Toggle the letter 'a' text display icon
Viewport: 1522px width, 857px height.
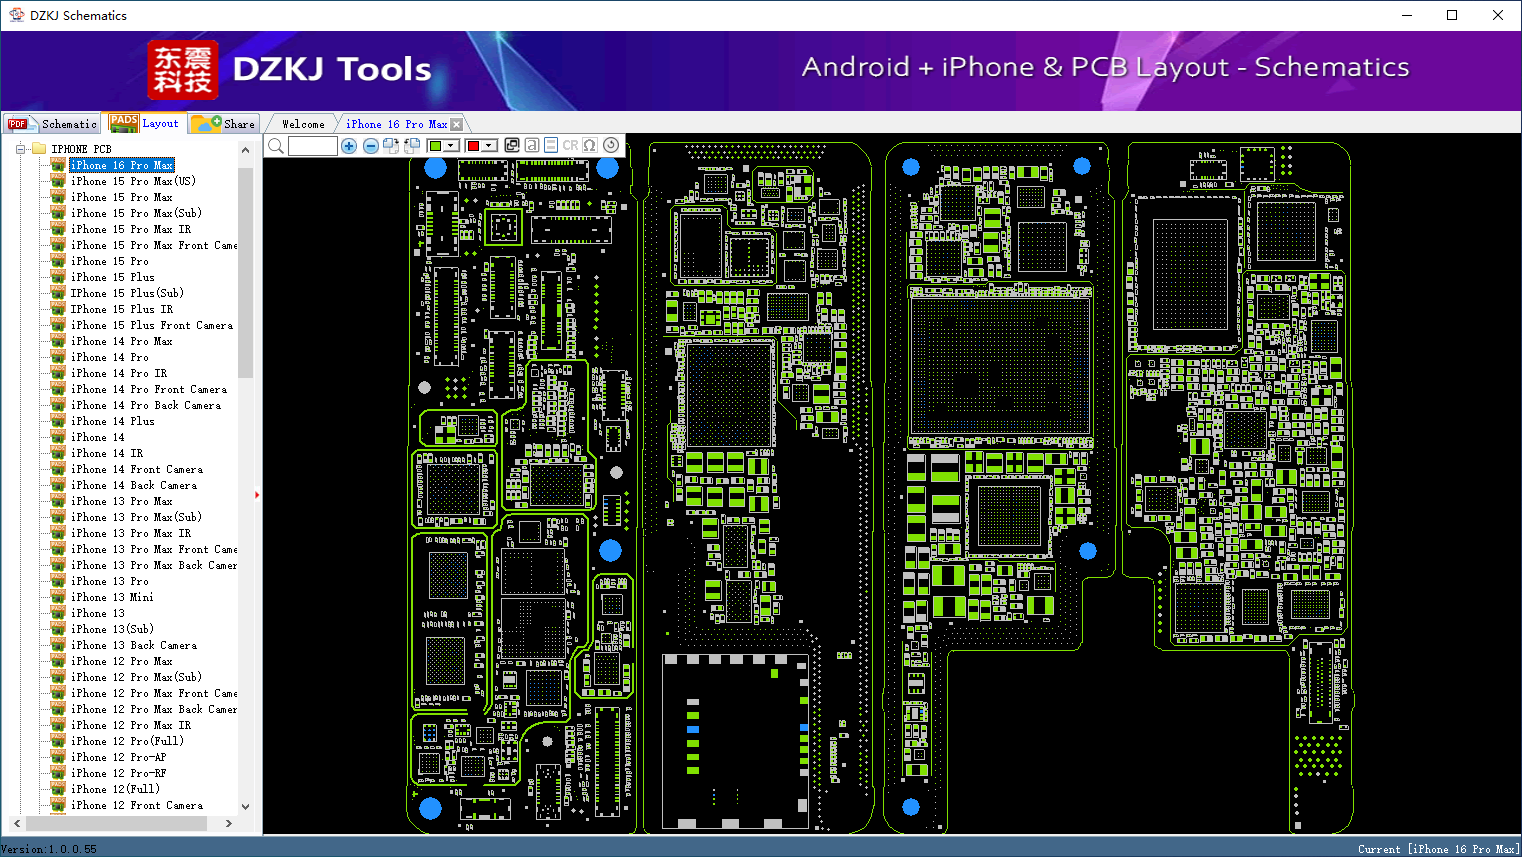point(532,145)
